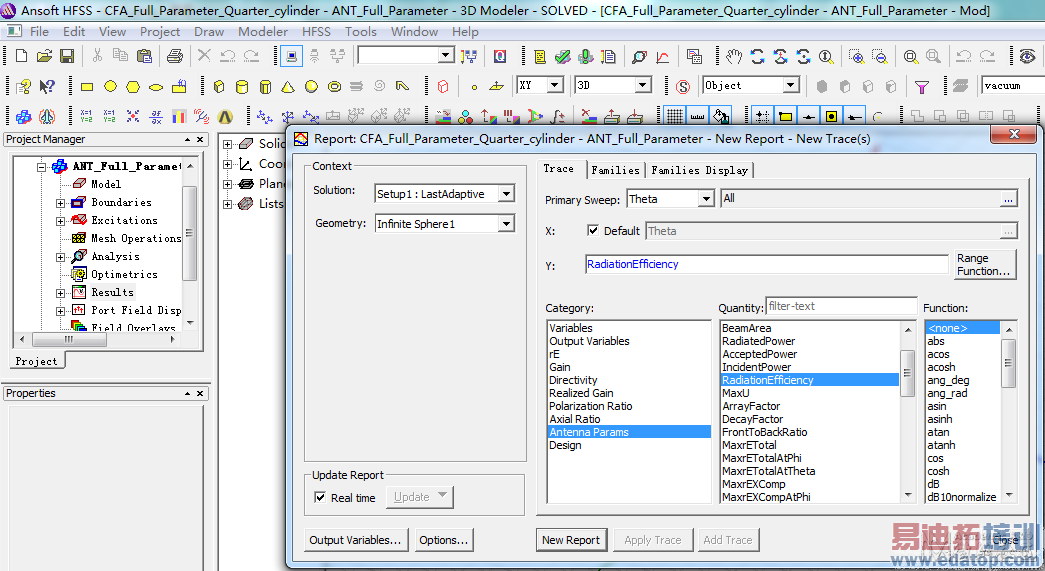Open the Object selection mode dropdown
This screenshot has width=1045, height=571.
pos(790,85)
